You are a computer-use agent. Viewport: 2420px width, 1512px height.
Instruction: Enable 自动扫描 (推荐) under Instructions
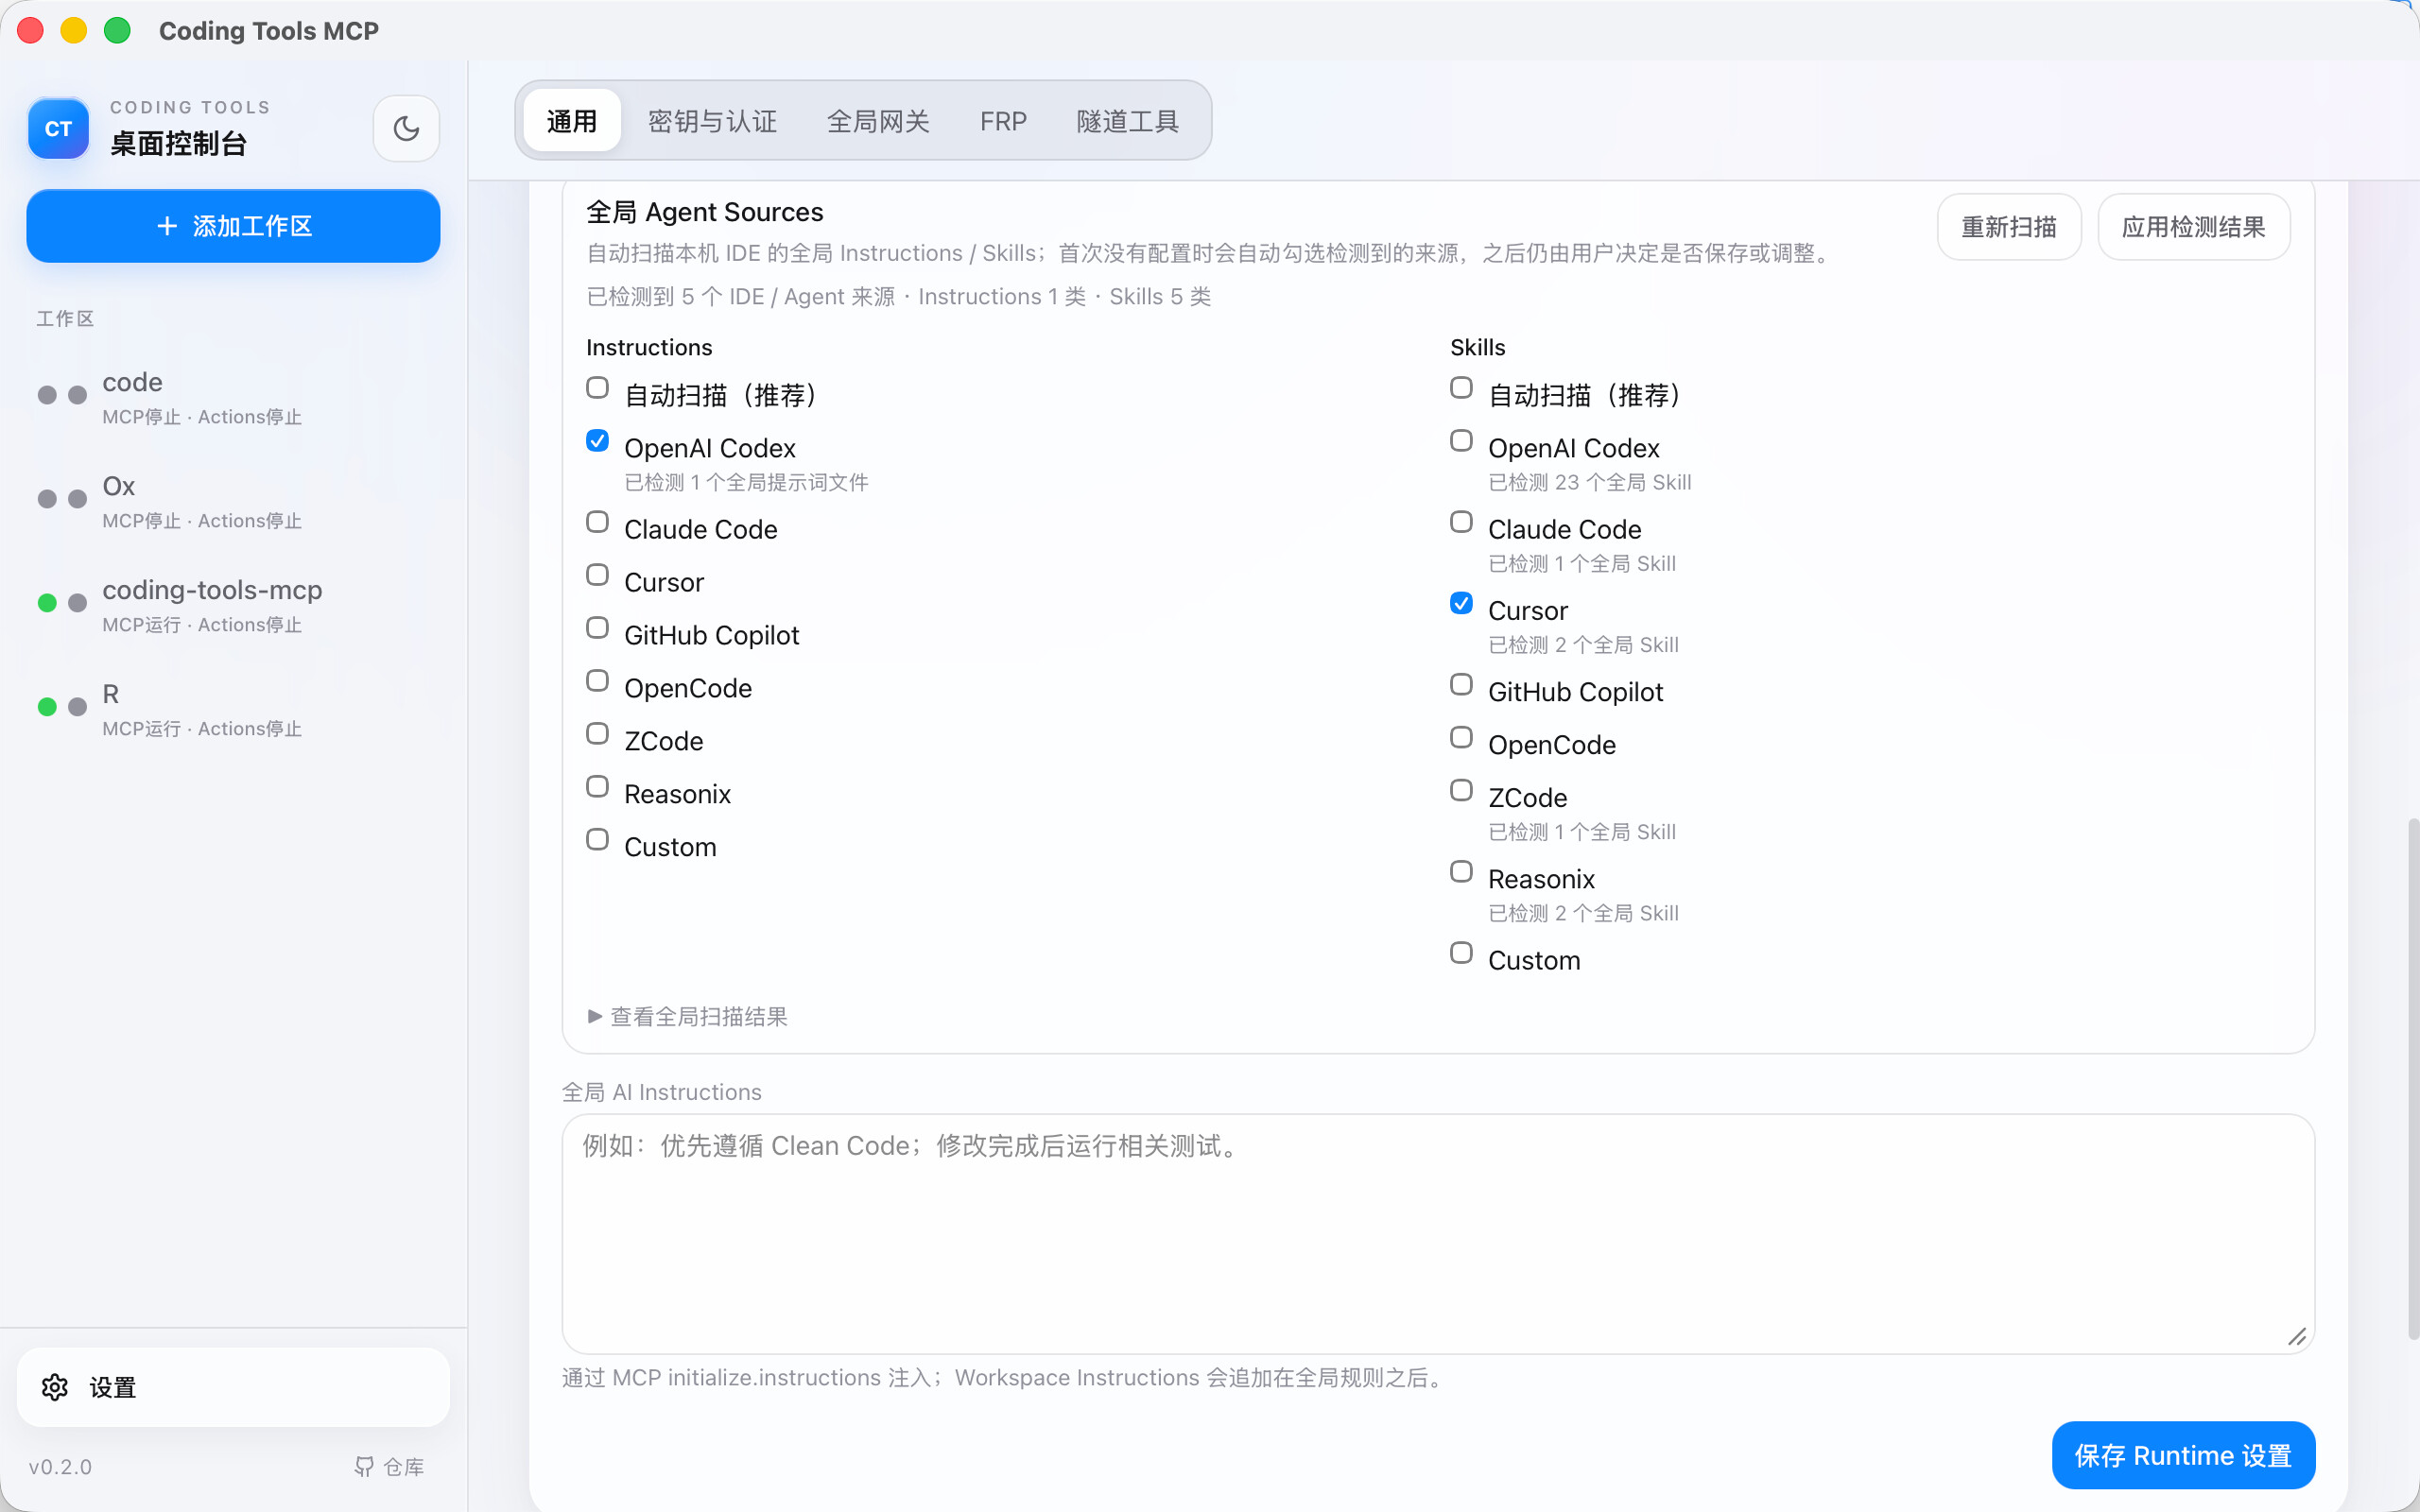pyautogui.click(x=597, y=388)
